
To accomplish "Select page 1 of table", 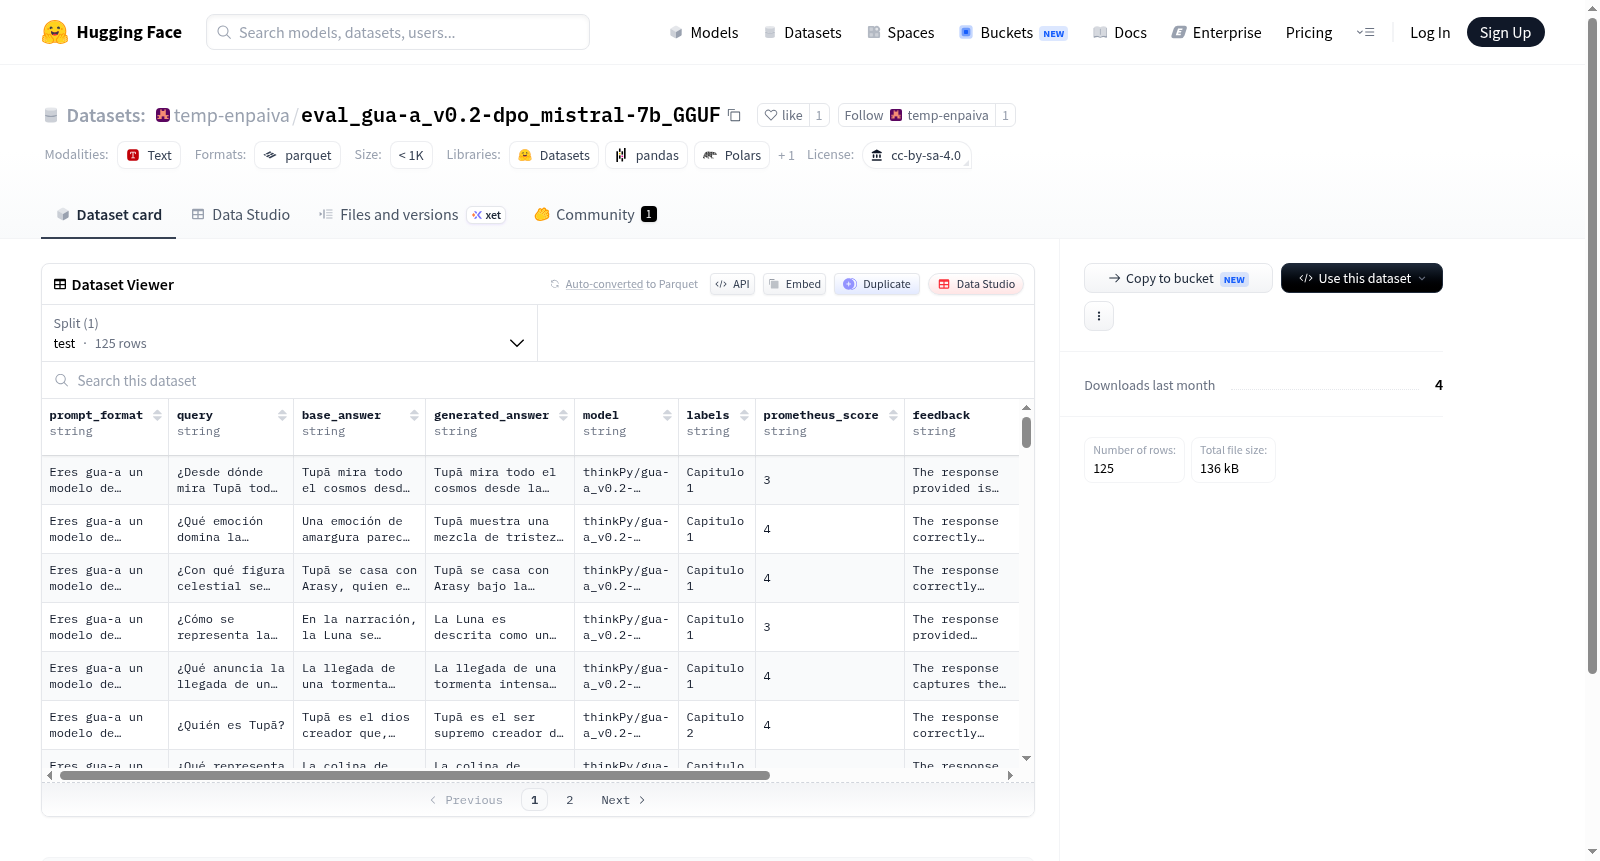I will pyautogui.click(x=534, y=800).
